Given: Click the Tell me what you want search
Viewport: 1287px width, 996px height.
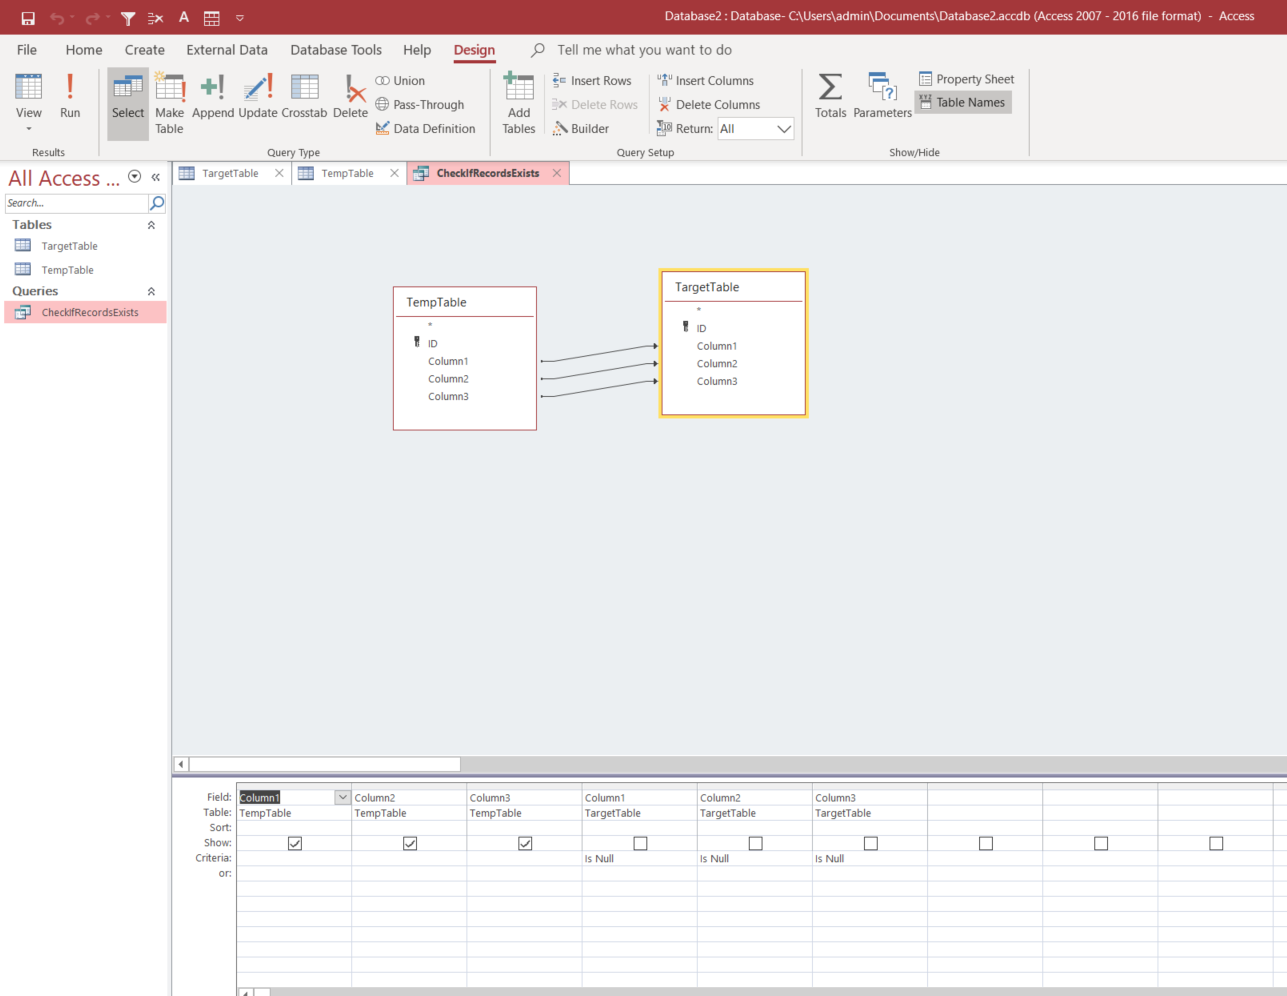Looking at the screenshot, I should [644, 50].
